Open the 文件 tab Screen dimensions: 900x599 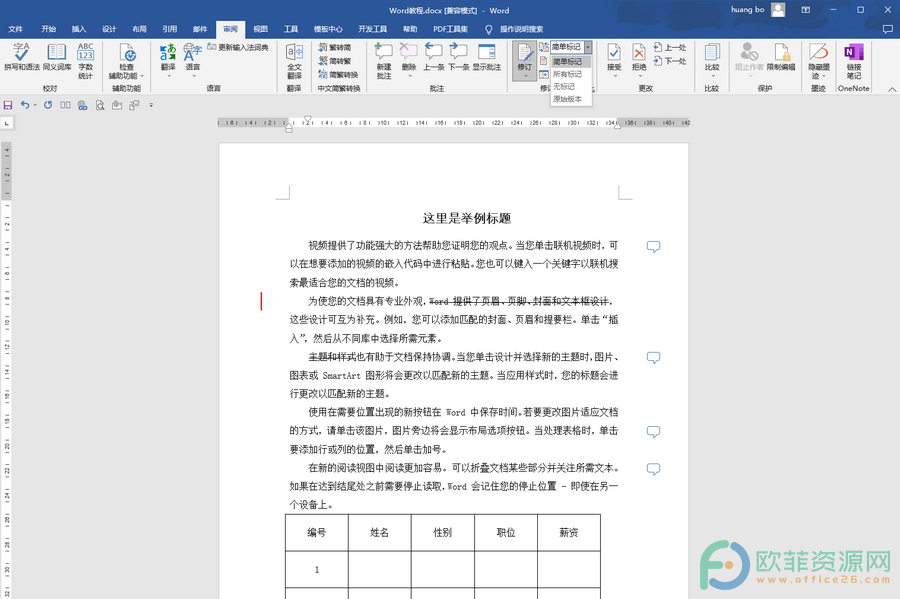click(16, 29)
